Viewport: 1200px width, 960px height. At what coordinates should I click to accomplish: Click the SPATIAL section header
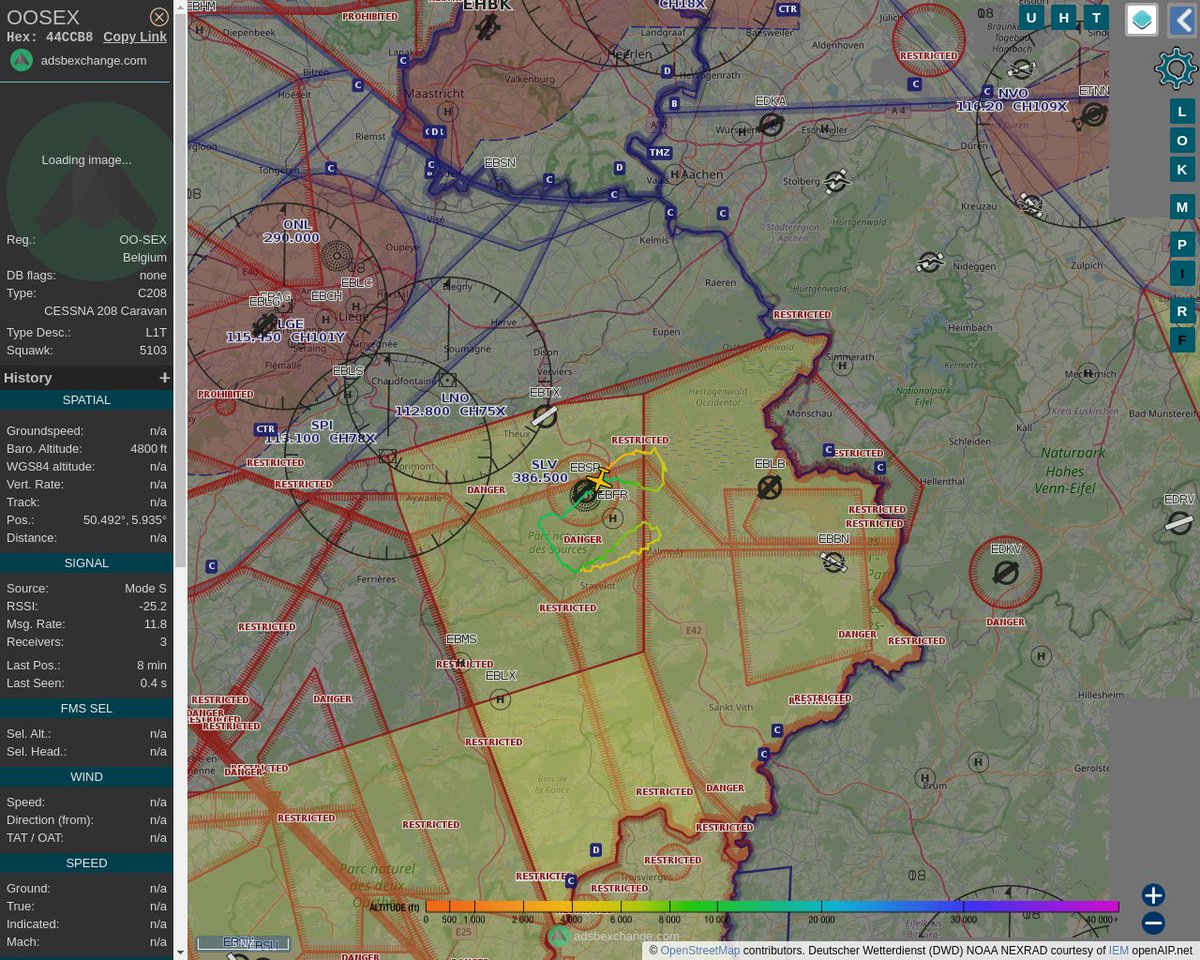pos(86,400)
